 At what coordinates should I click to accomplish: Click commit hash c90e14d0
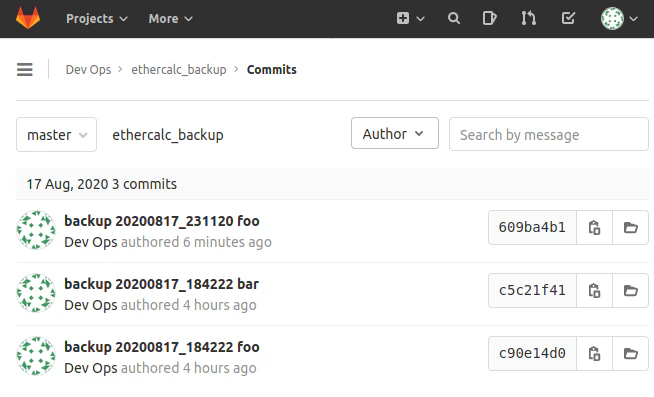(x=532, y=354)
